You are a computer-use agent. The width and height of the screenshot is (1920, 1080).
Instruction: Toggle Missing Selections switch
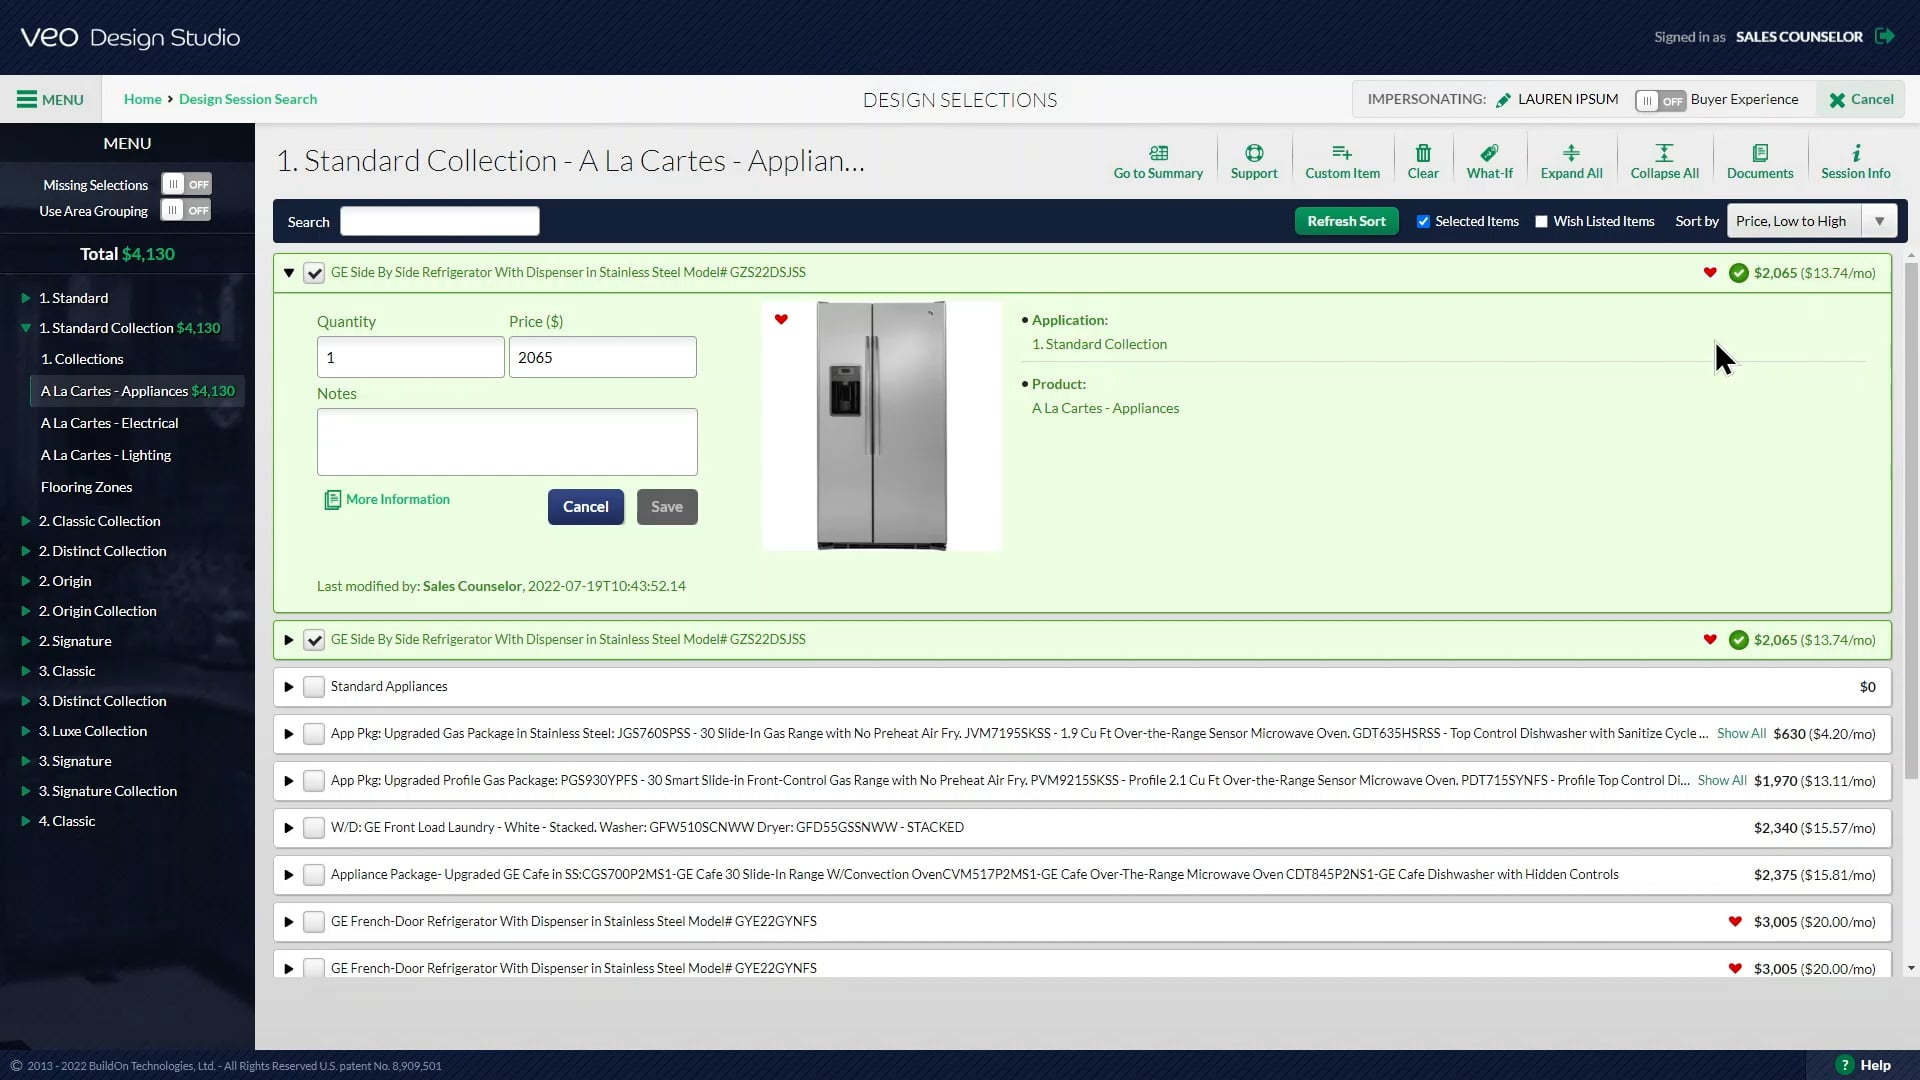[187, 184]
